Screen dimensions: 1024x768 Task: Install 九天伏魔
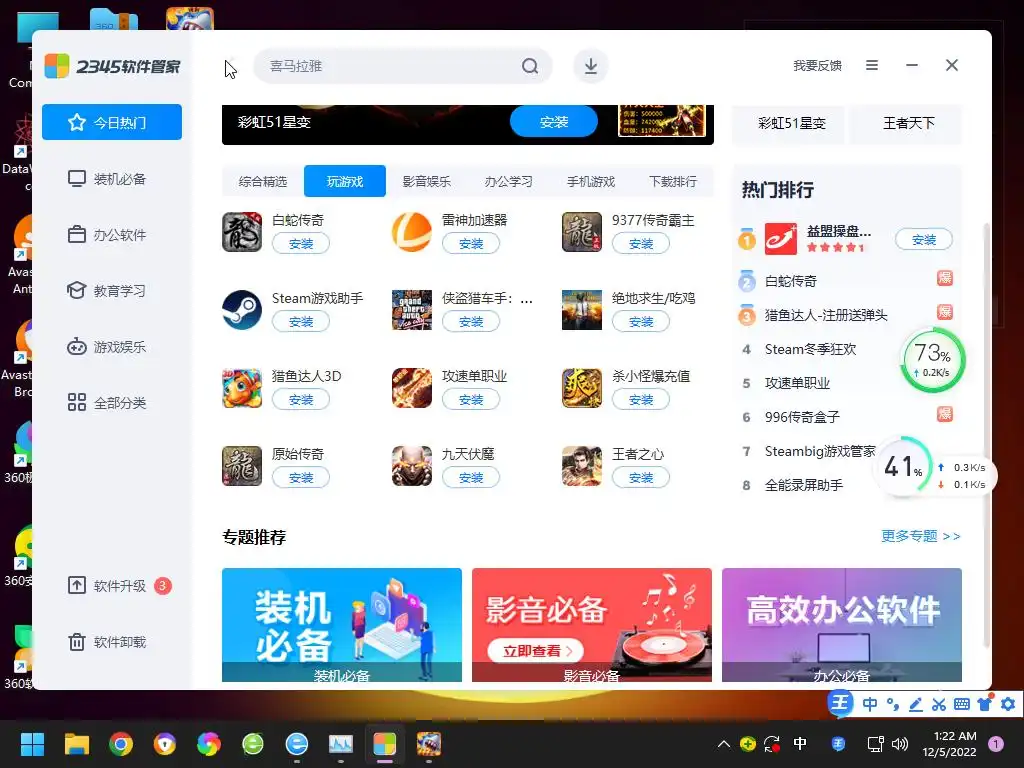pos(471,477)
